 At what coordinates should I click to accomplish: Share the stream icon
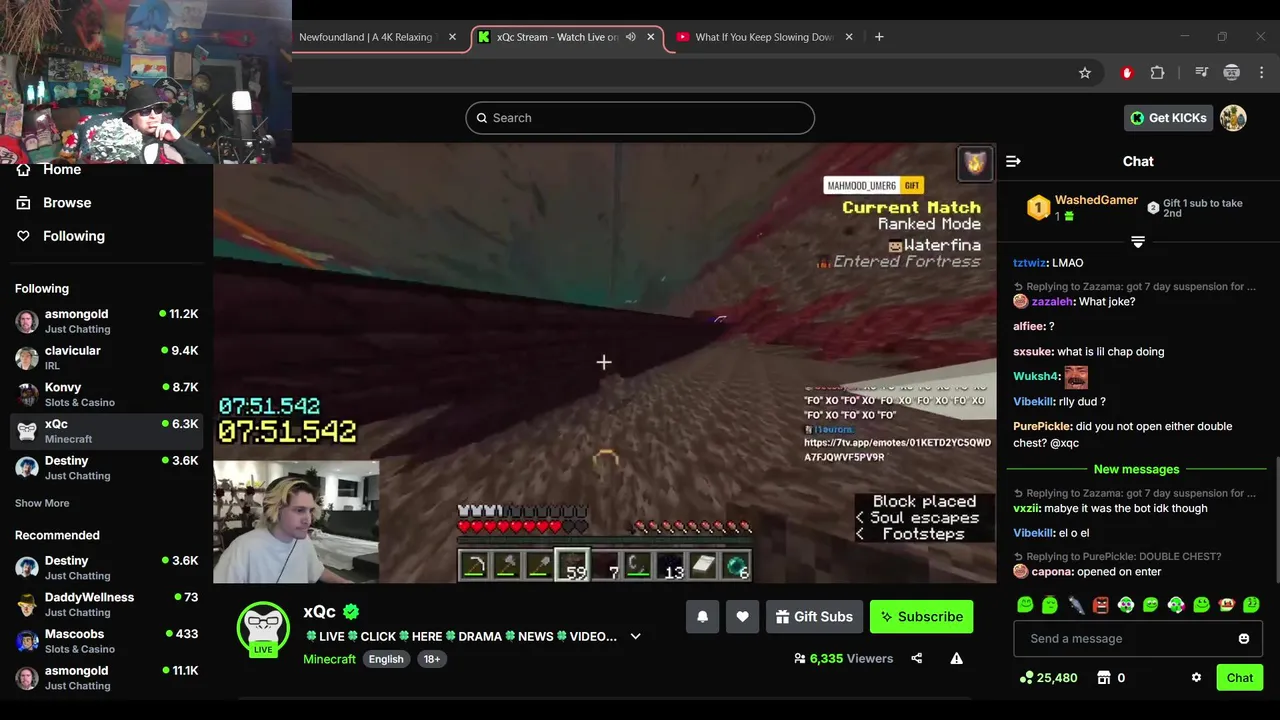click(x=917, y=658)
